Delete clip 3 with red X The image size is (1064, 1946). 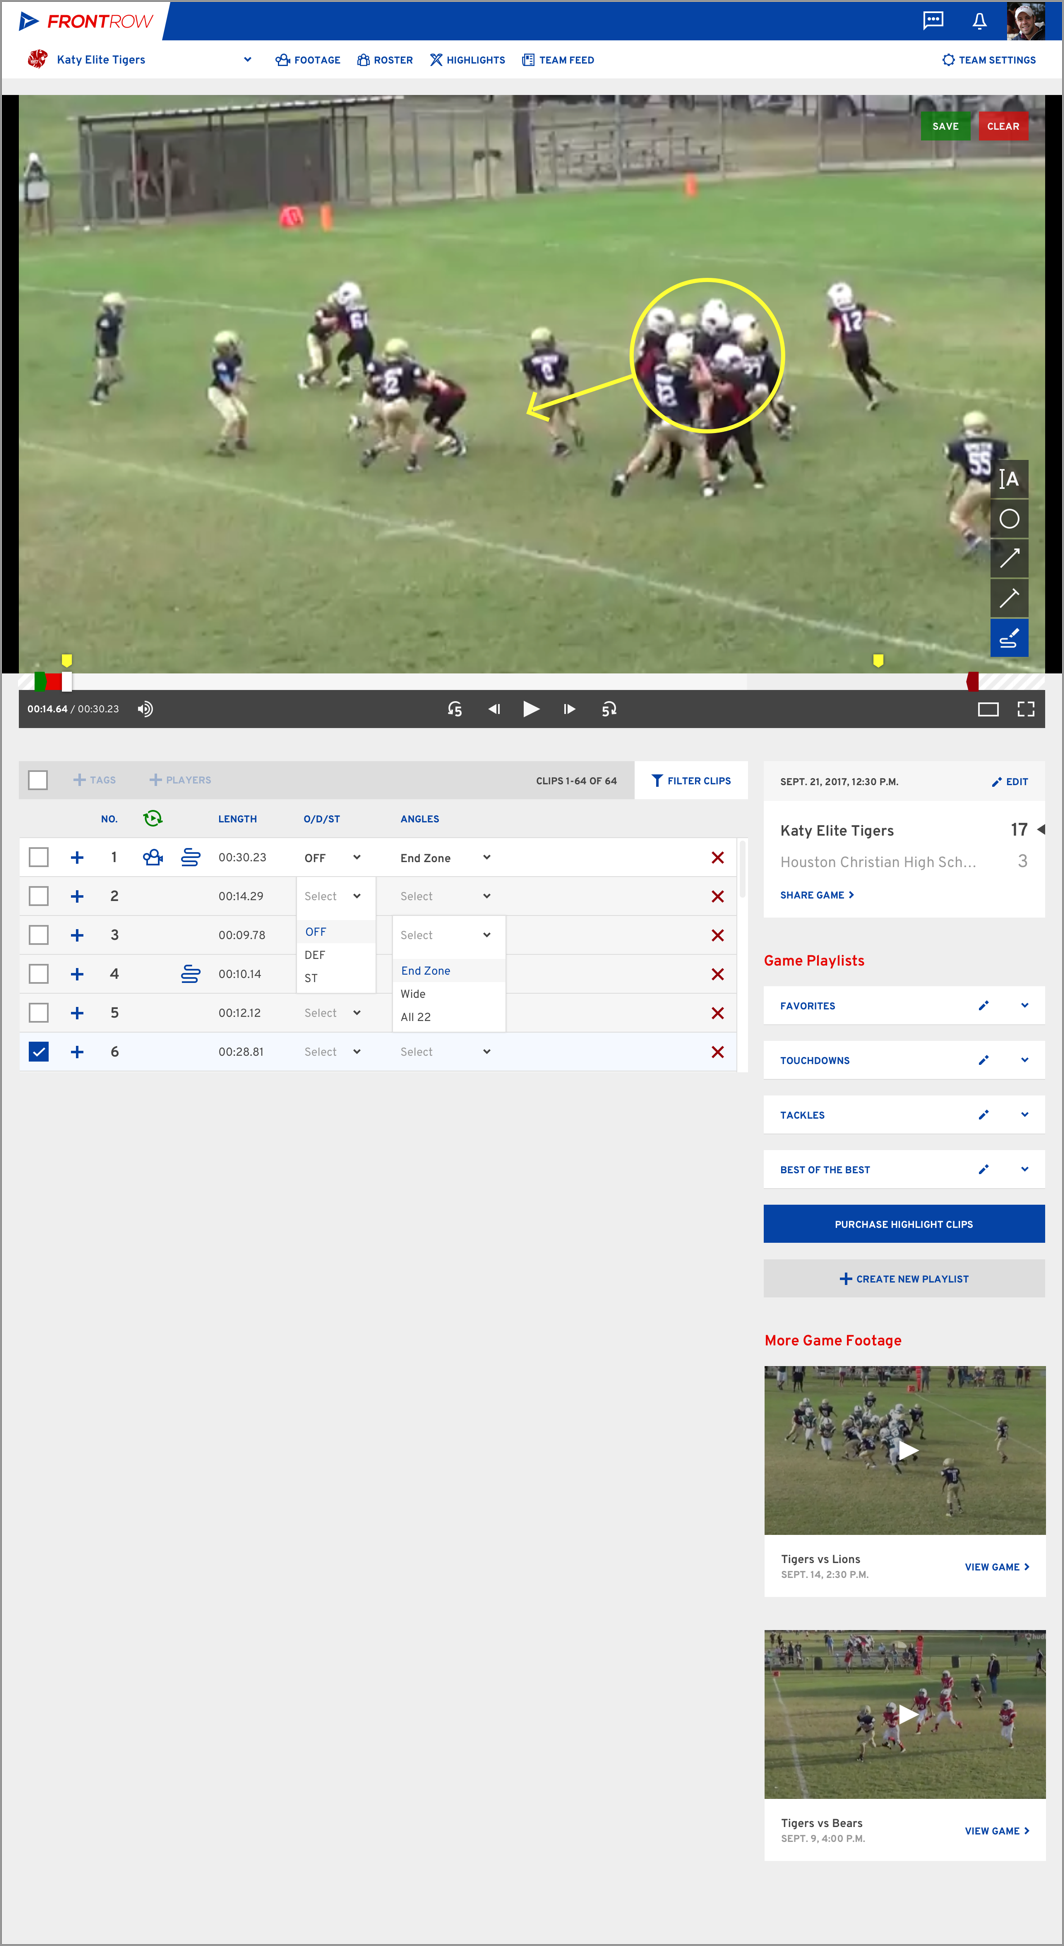click(717, 935)
